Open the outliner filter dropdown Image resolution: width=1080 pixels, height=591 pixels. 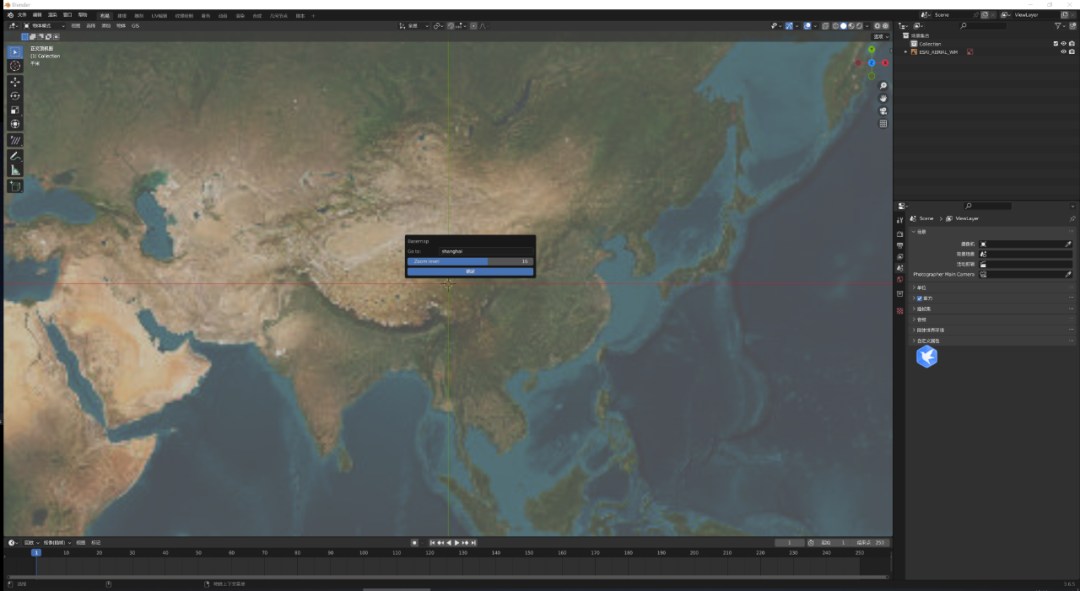[1059, 25]
